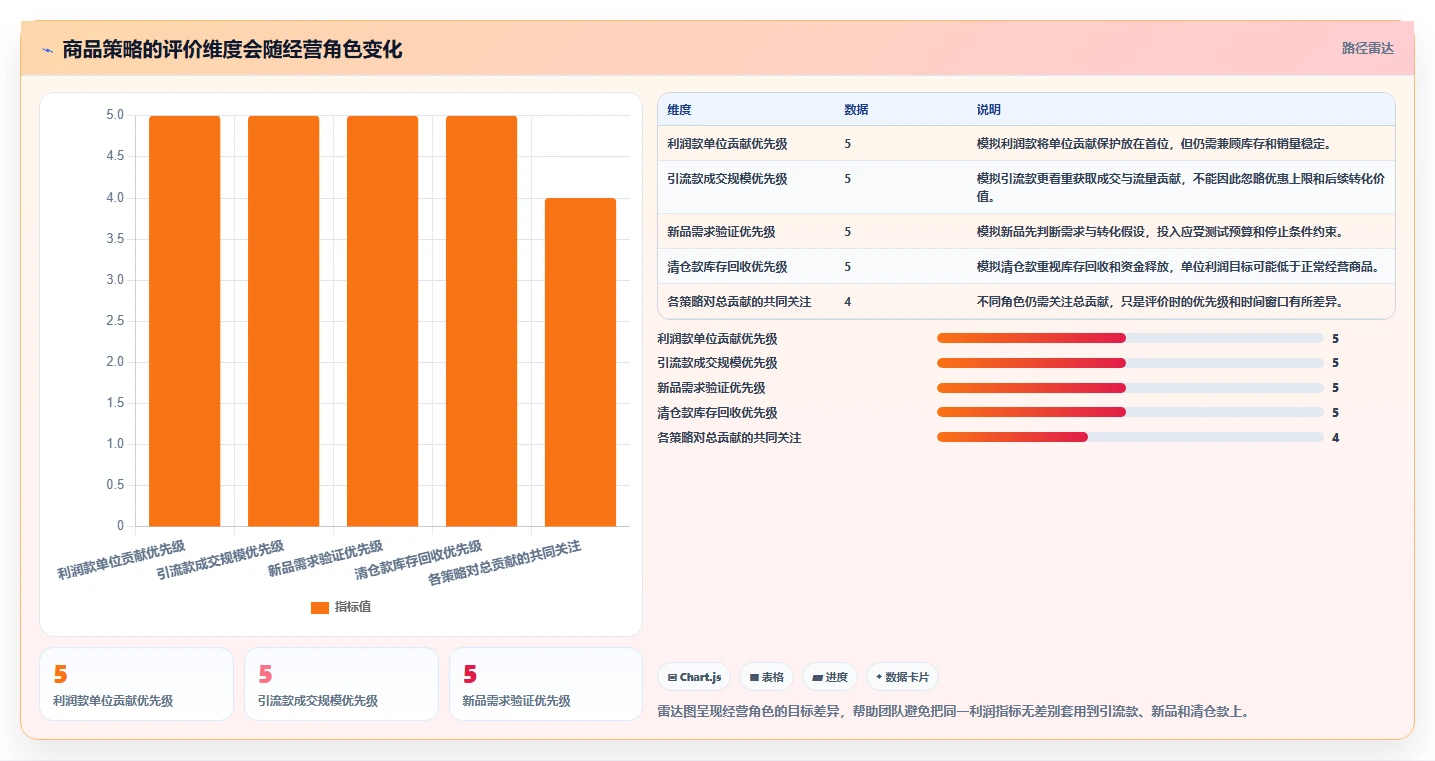Viewport: 1435px width, 761px height.
Task: Click the 数据卡片 tag chip
Action: click(902, 677)
